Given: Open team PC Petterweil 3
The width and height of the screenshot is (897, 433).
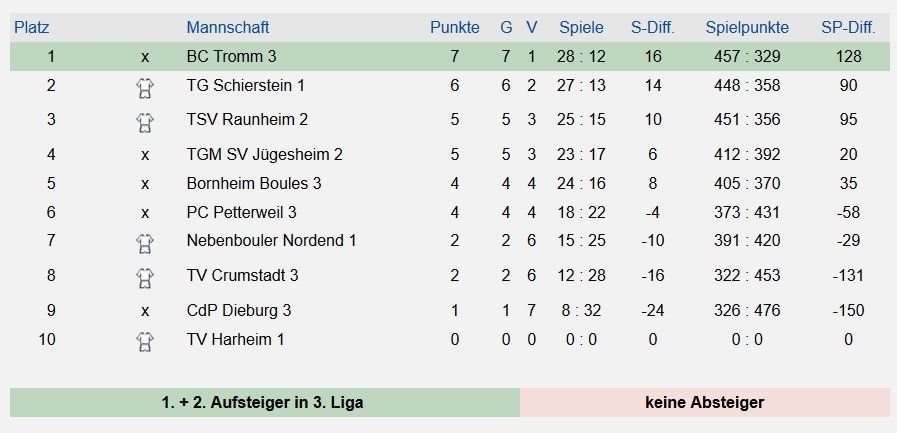Looking at the screenshot, I should (241, 213).
